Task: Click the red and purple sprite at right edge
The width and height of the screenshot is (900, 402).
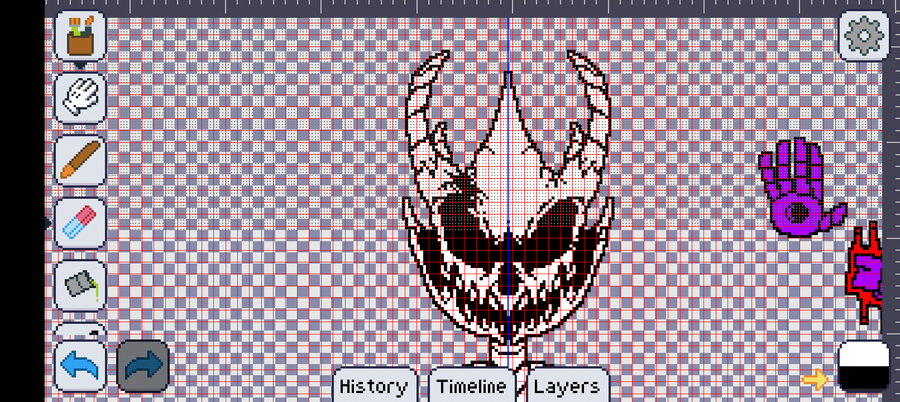Action: tap(865, 273)
